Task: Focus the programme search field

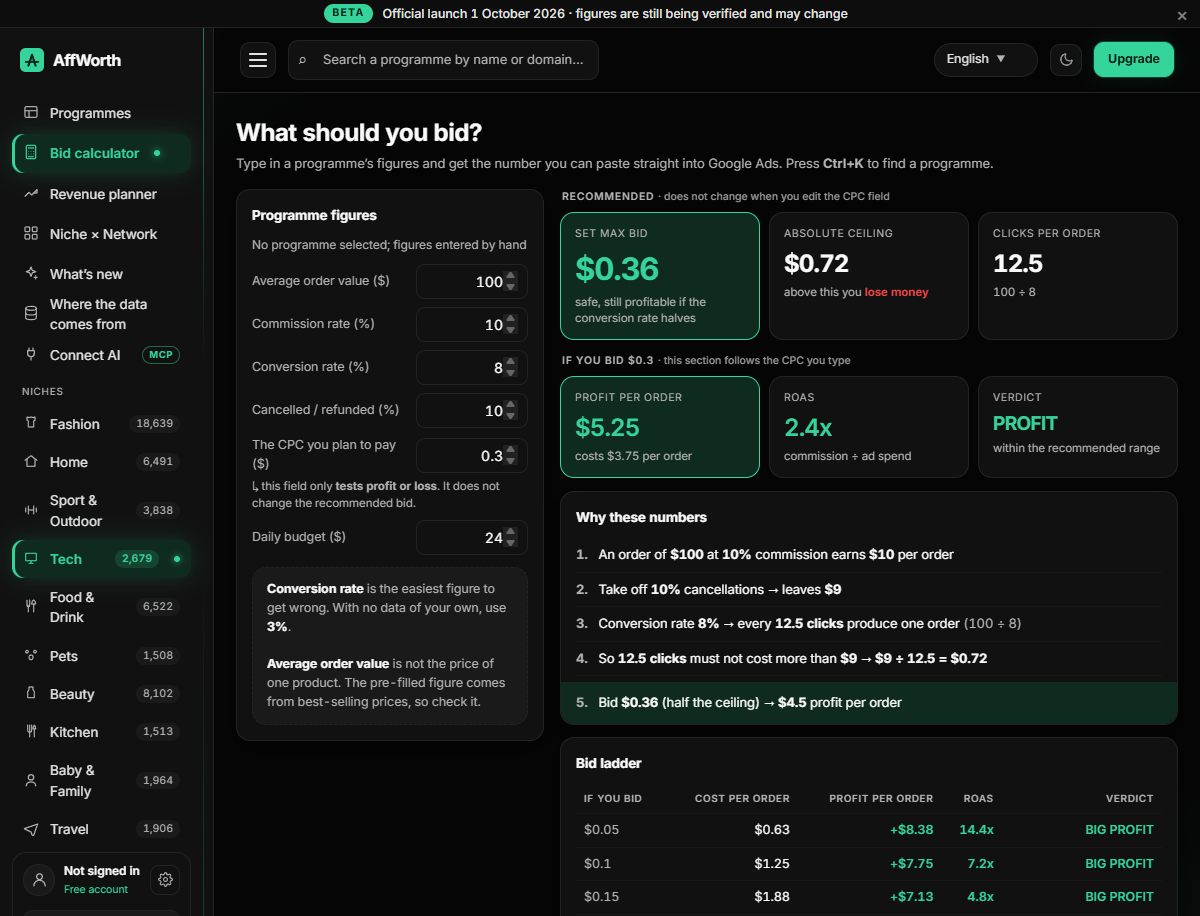Action: (443, 60)
